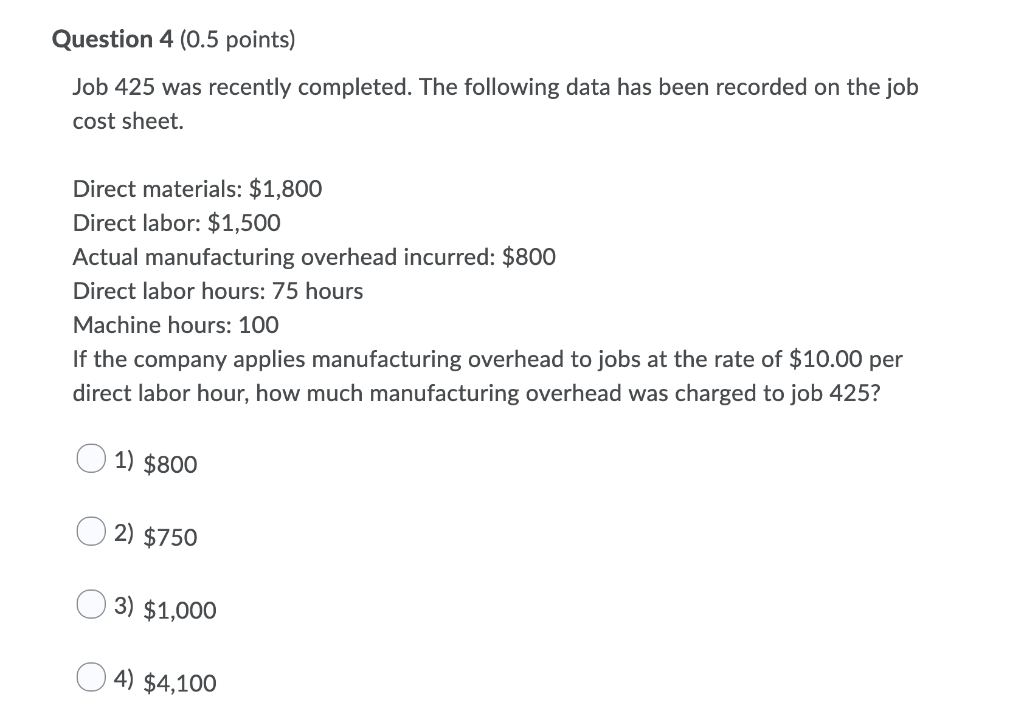Click the $800 answer label text
1024x711 pixels.
pos(170,464)
